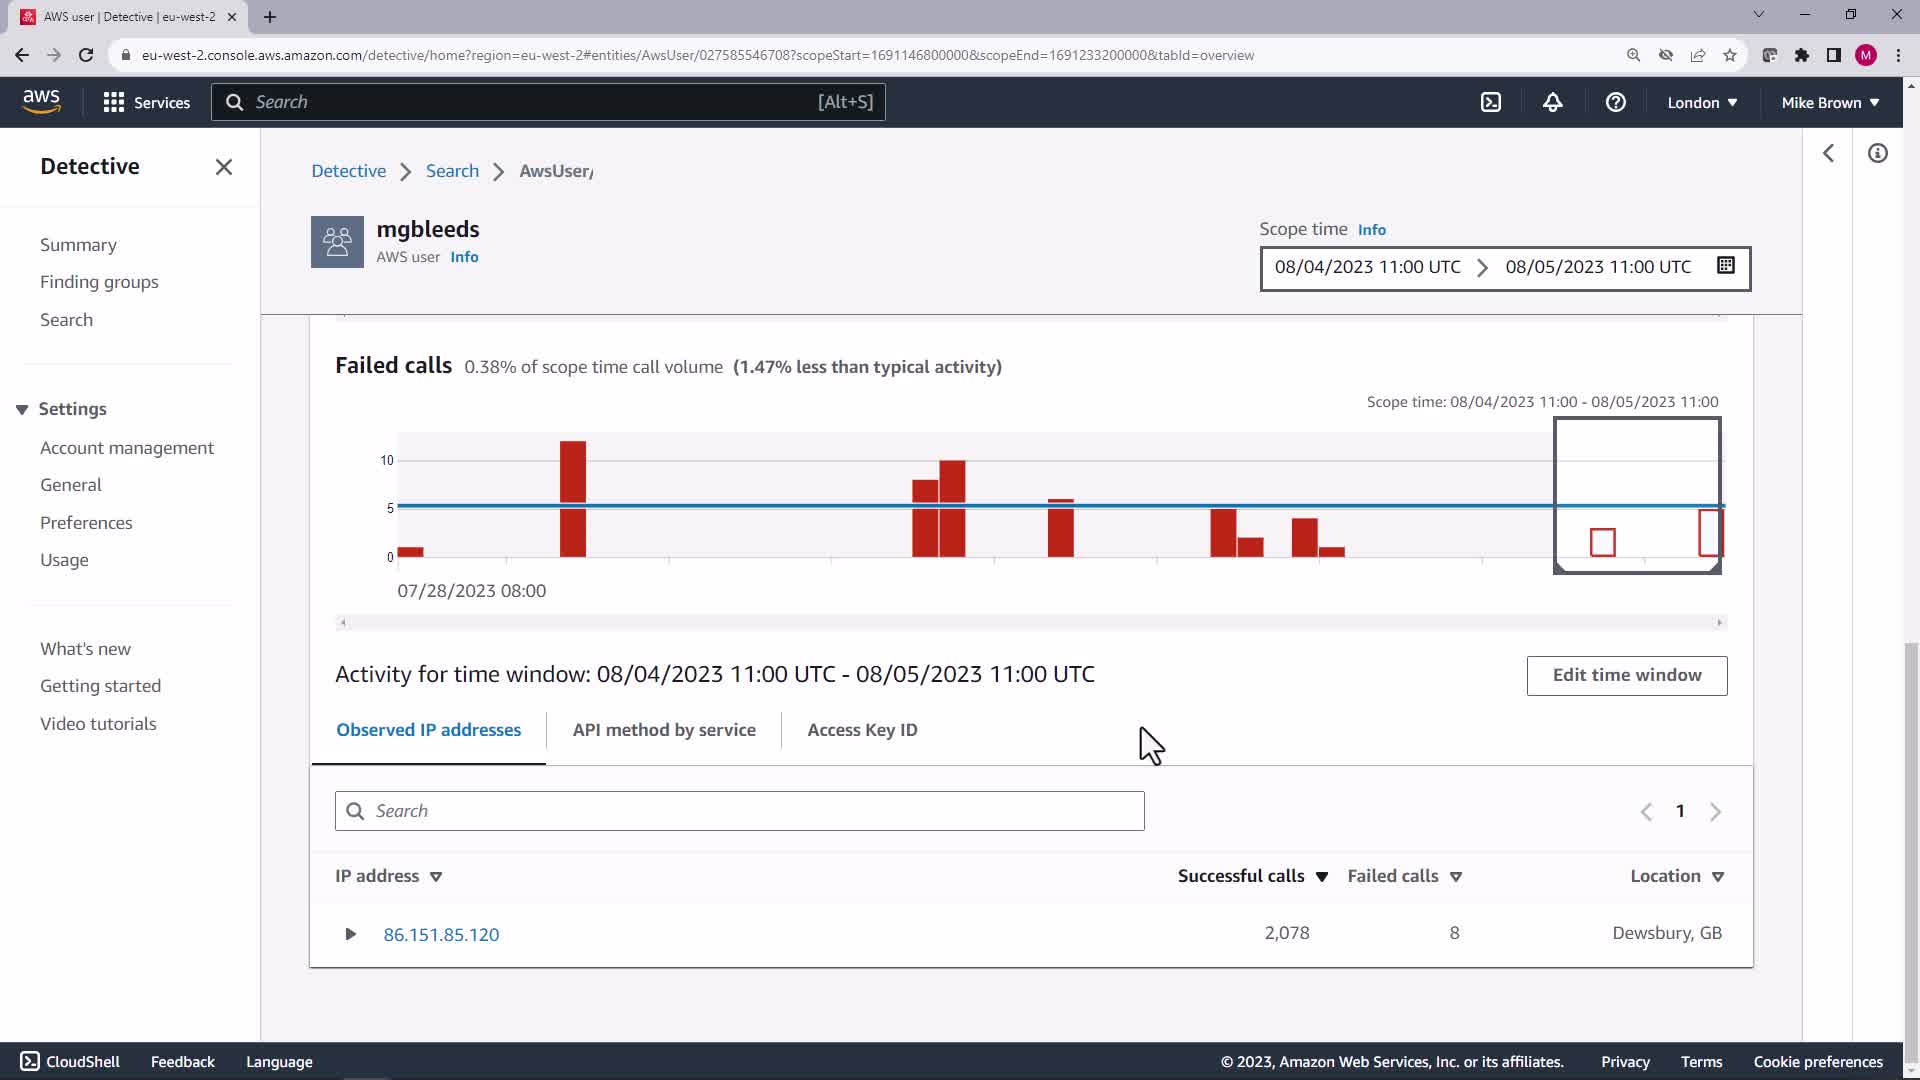Open the Mike Brown account dropdown
Viewport: 1920px width, 1080px height.
tap(1829, 102)
